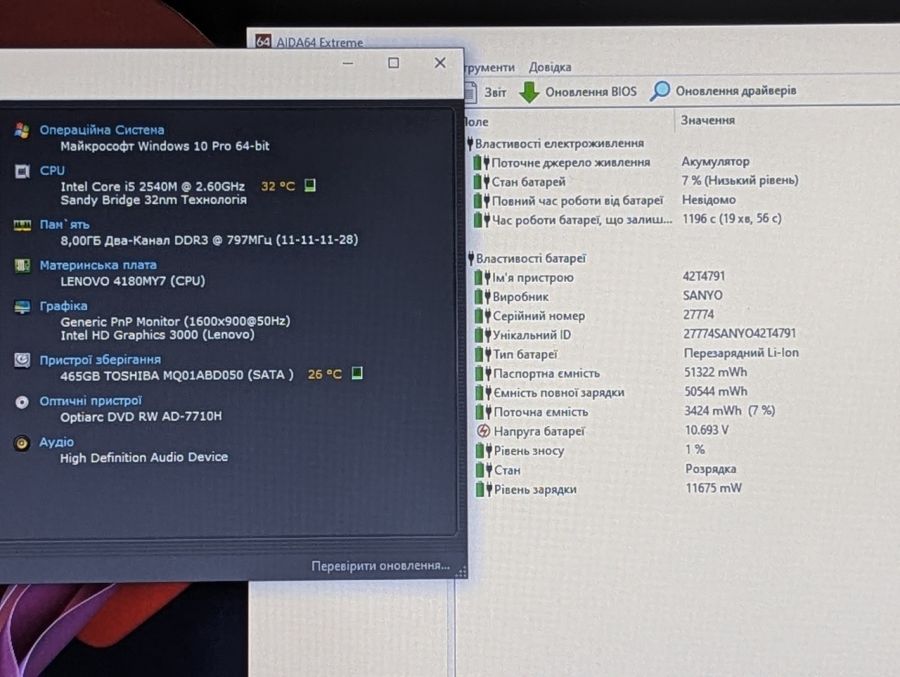The image size is (900, 677).
Task: Select the Поточна ємність row
Action: [626, 411]
